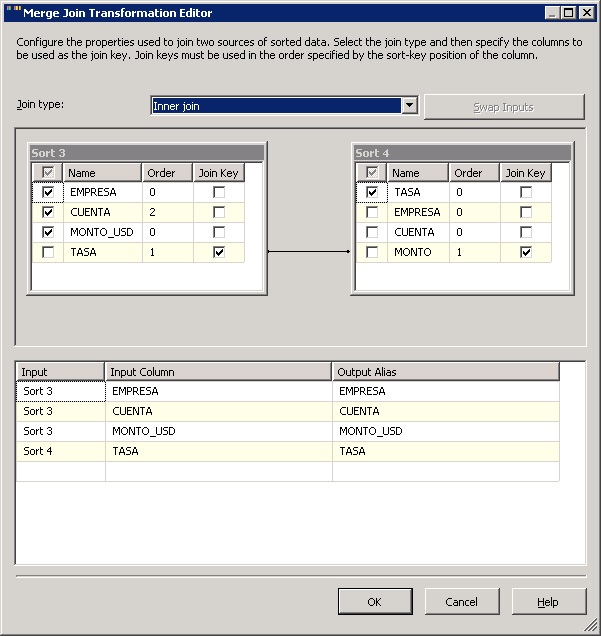Check the TASA column in Sort 3
601x636 pixels.
(47, 252)
